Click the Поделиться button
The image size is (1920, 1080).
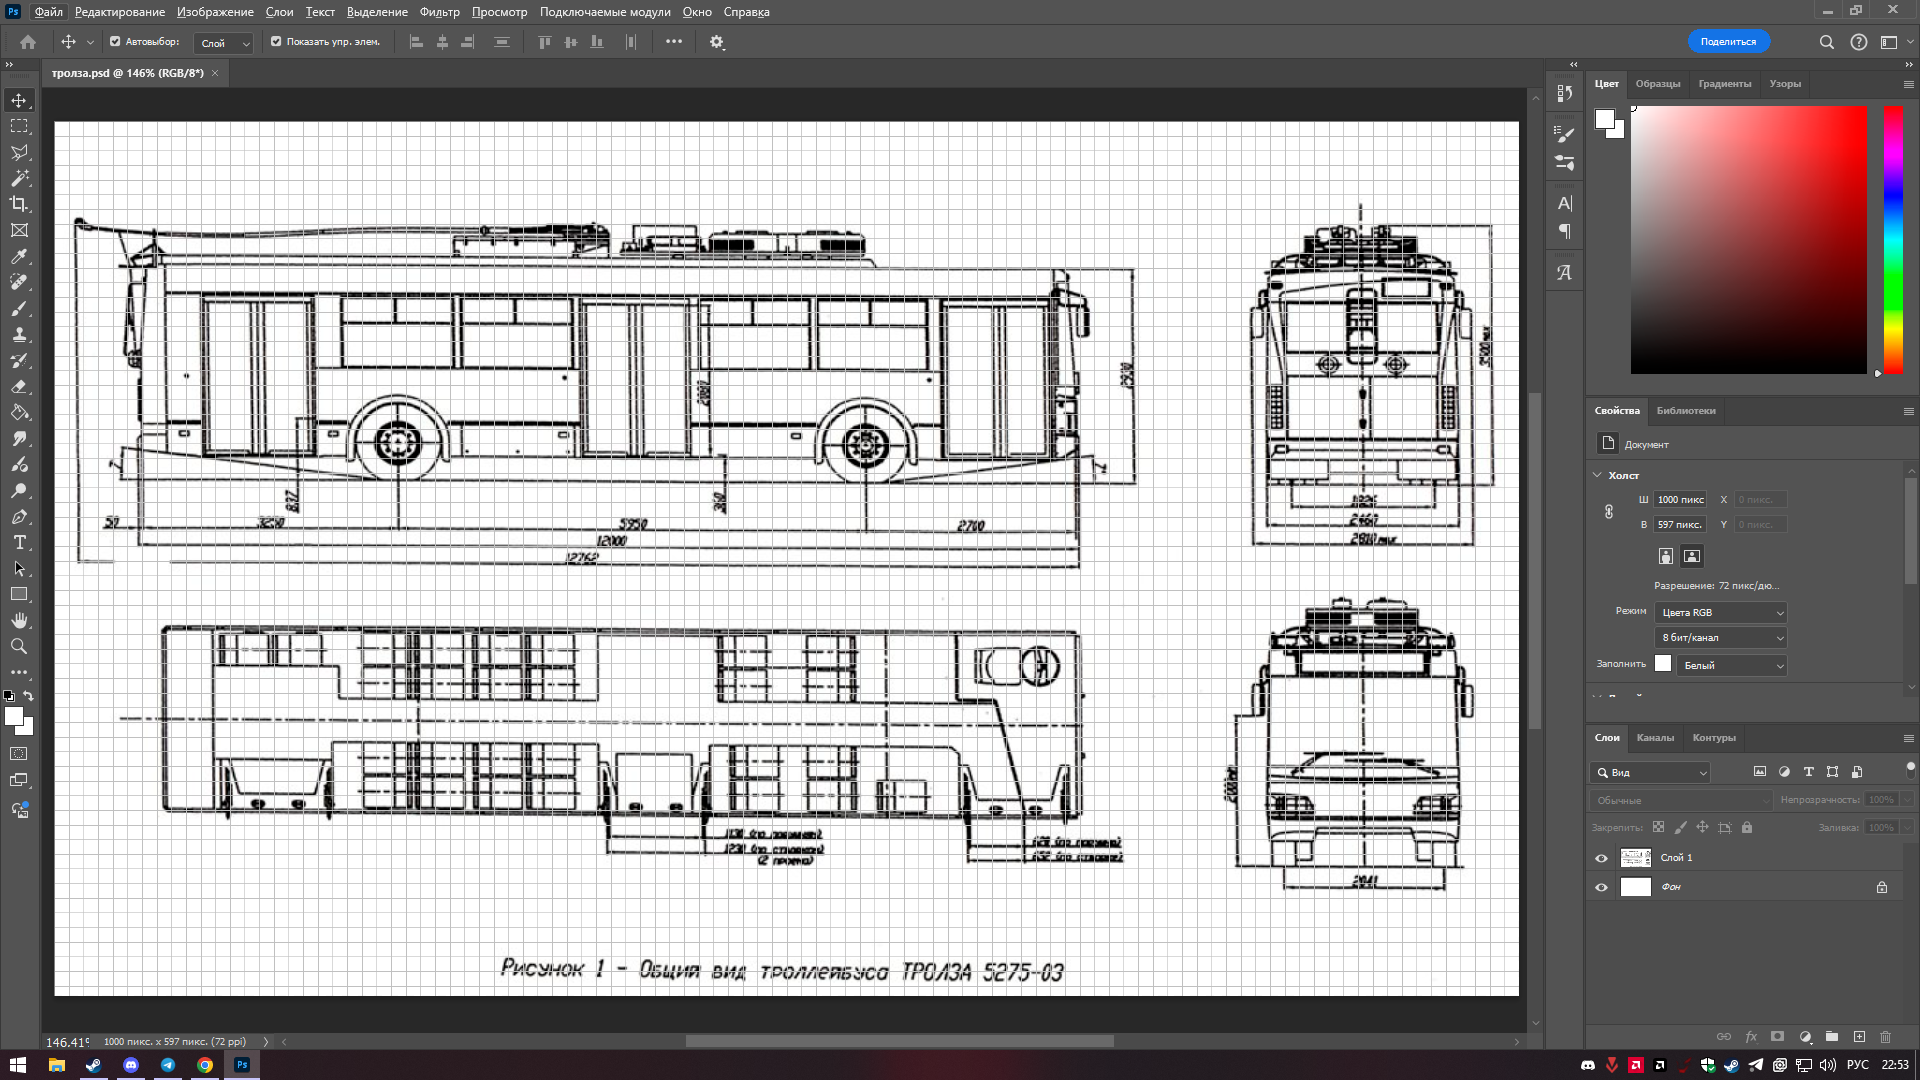(1728, 42)
